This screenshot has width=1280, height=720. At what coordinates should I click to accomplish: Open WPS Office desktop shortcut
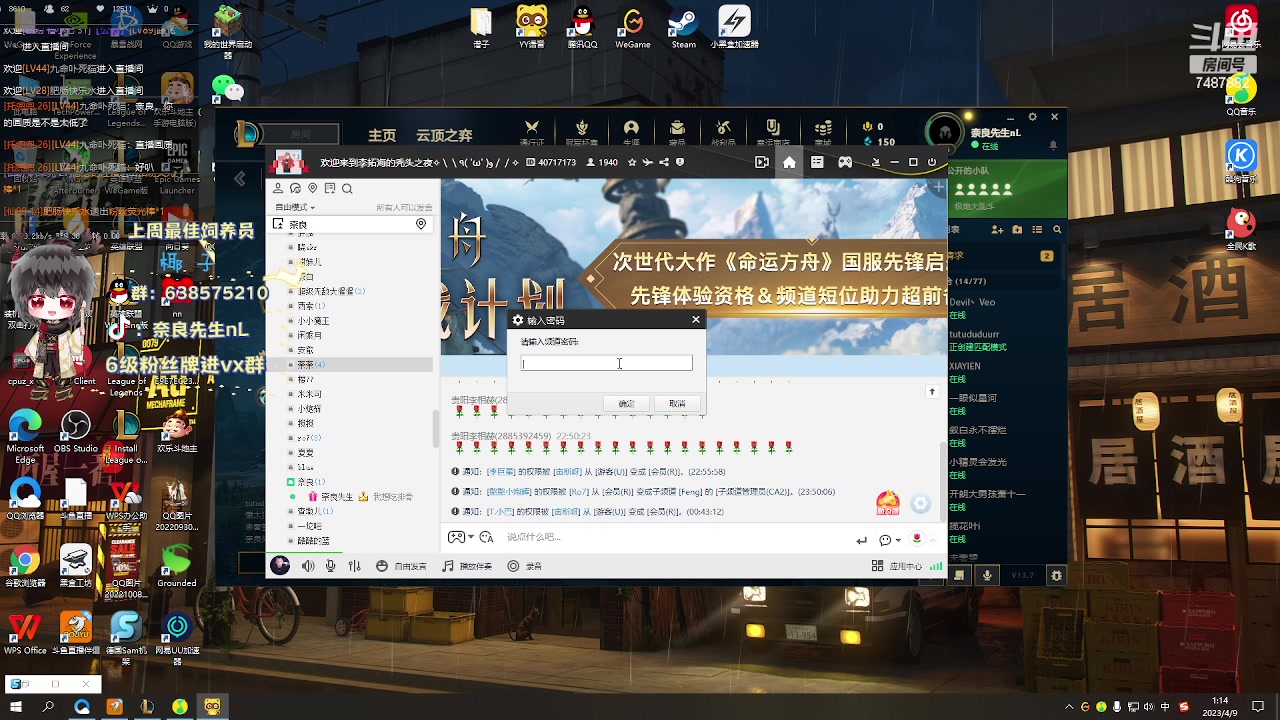[25, 633]
